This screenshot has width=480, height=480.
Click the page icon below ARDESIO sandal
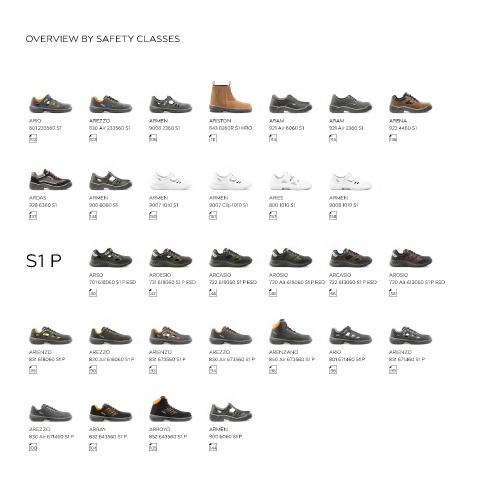(x=153, y=292)
